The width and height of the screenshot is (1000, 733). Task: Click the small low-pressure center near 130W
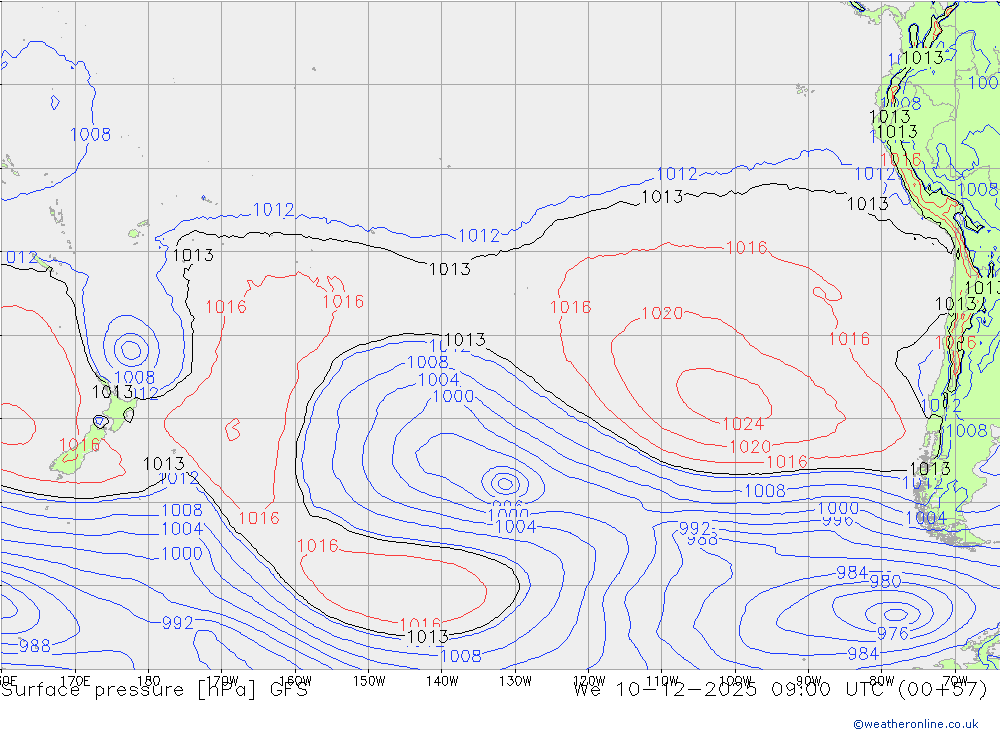(503, 481)
